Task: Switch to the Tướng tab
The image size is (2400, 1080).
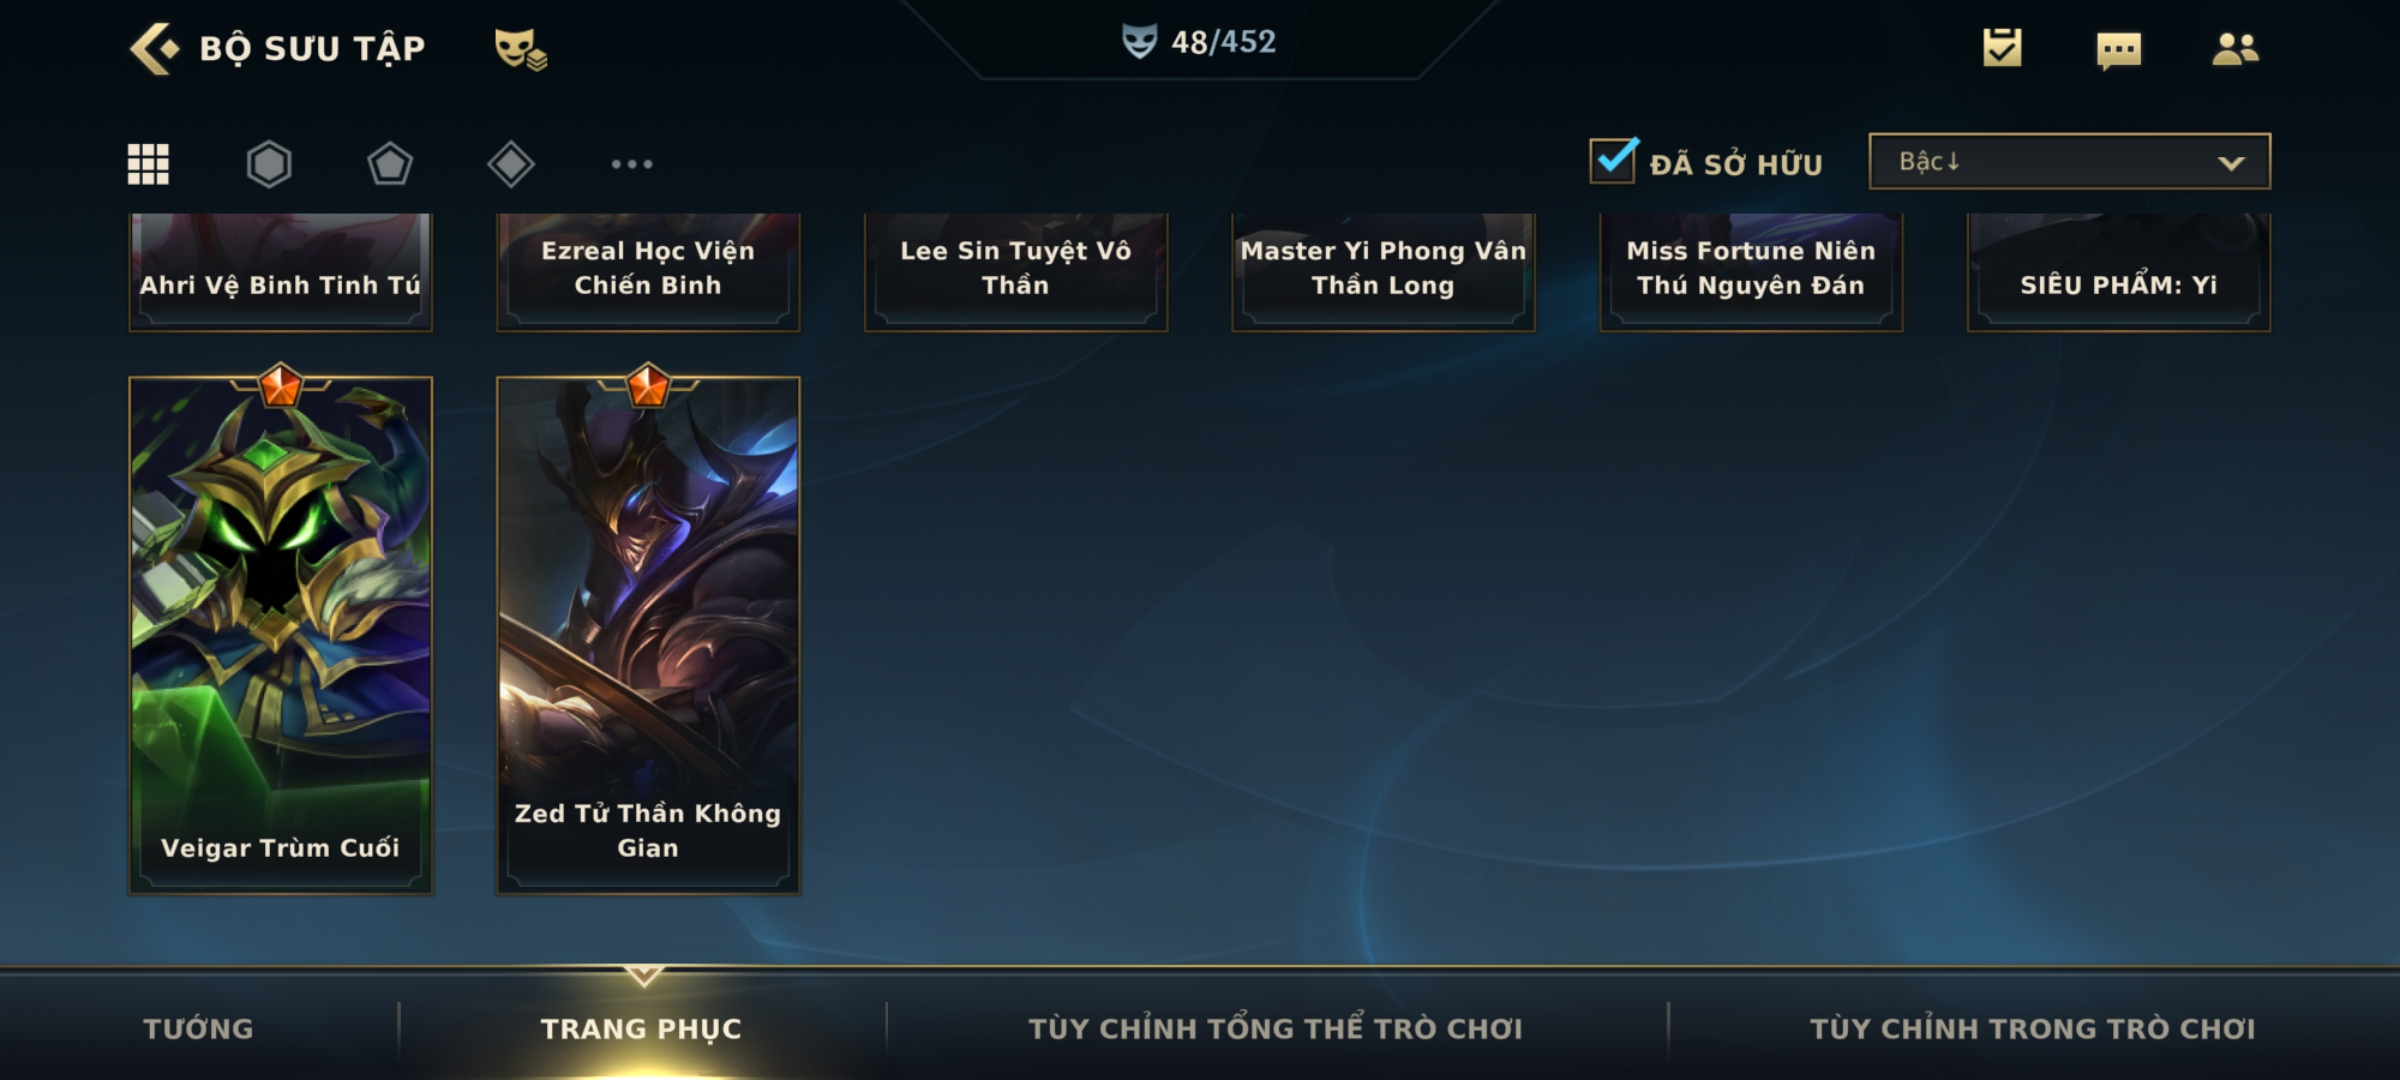Action: (x=198, y=1028)
